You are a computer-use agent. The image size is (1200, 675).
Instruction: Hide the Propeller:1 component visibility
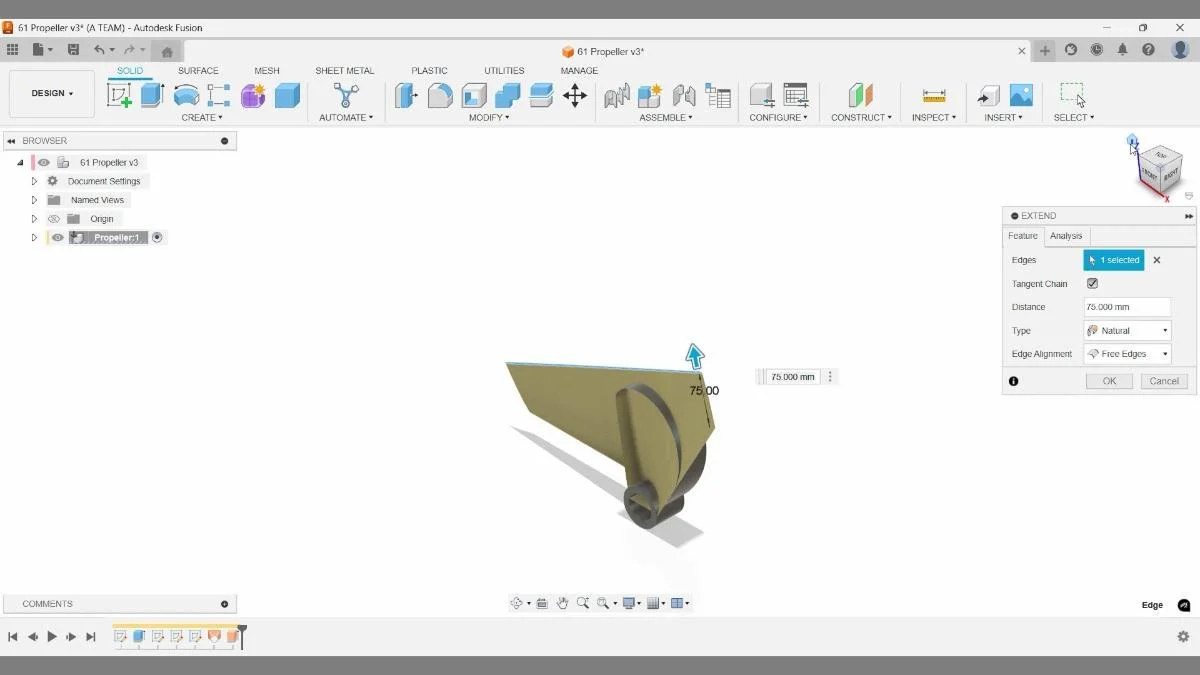pos(57,237)
